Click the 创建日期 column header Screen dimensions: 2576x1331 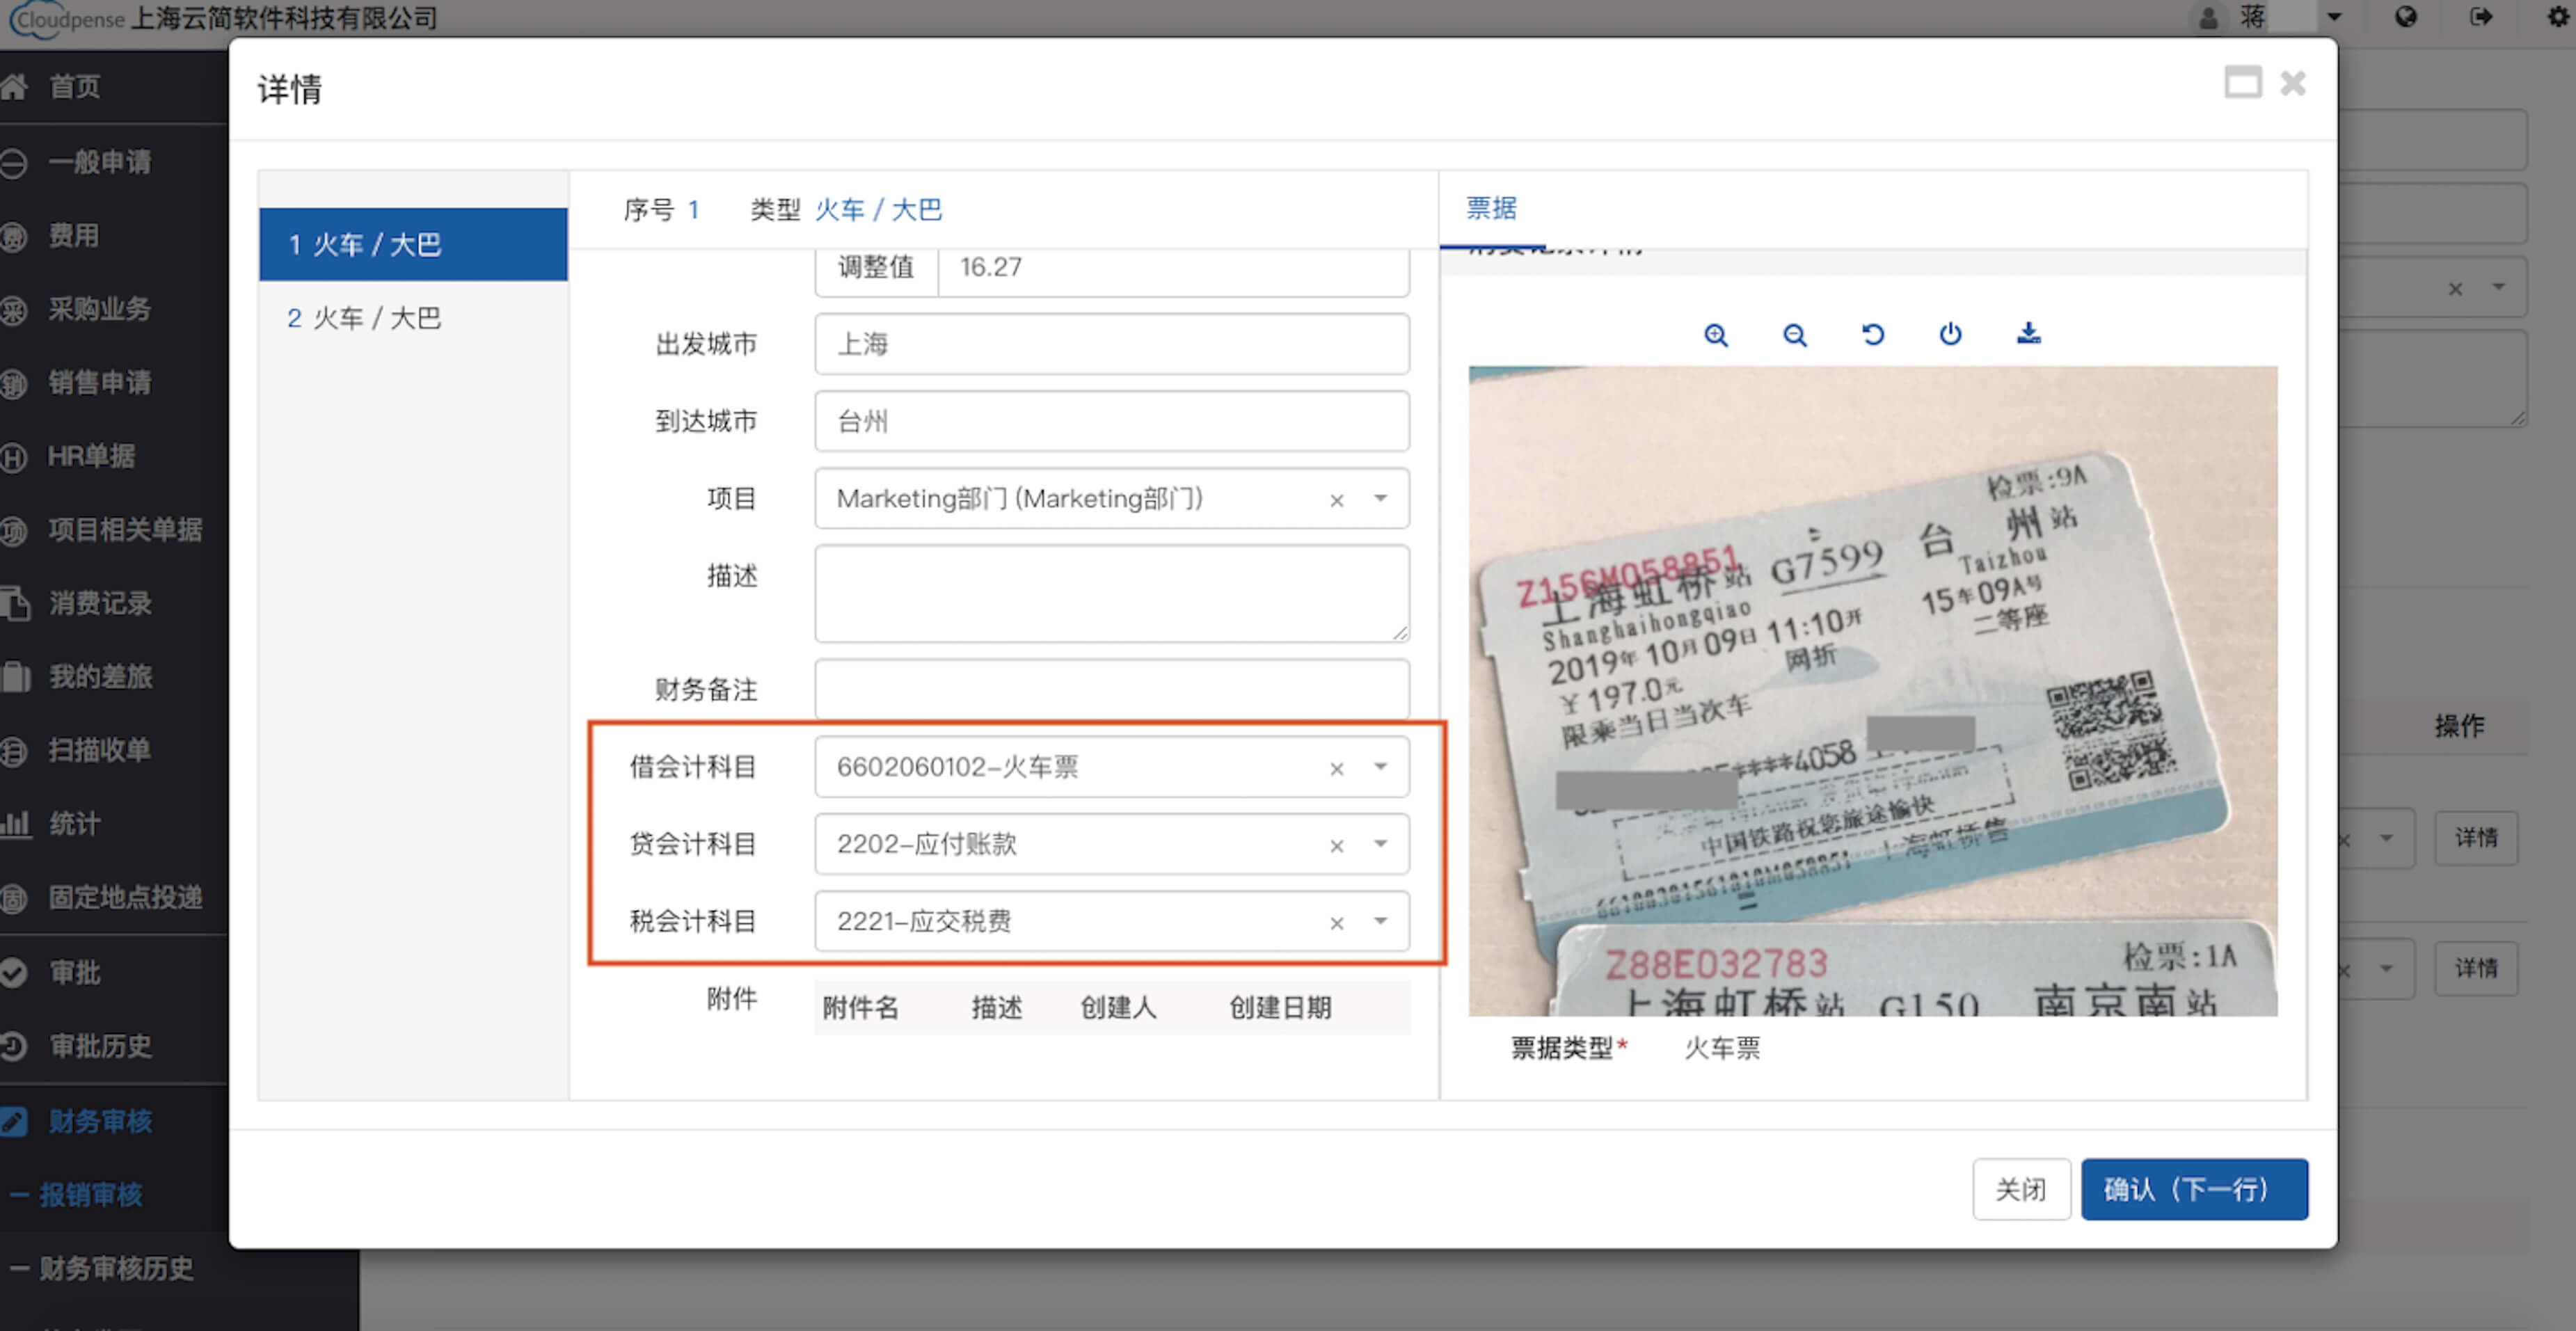1280,1008
